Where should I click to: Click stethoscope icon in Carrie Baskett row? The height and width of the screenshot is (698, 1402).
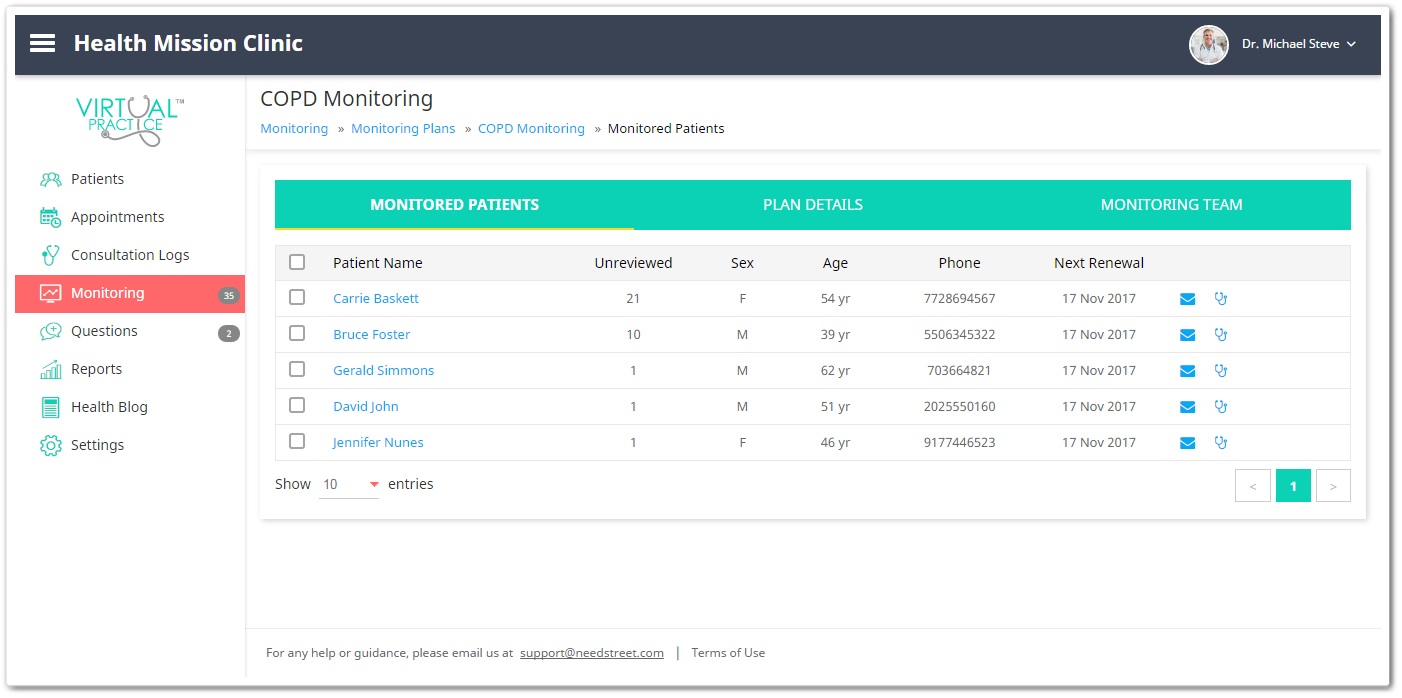pos(1220,298)
